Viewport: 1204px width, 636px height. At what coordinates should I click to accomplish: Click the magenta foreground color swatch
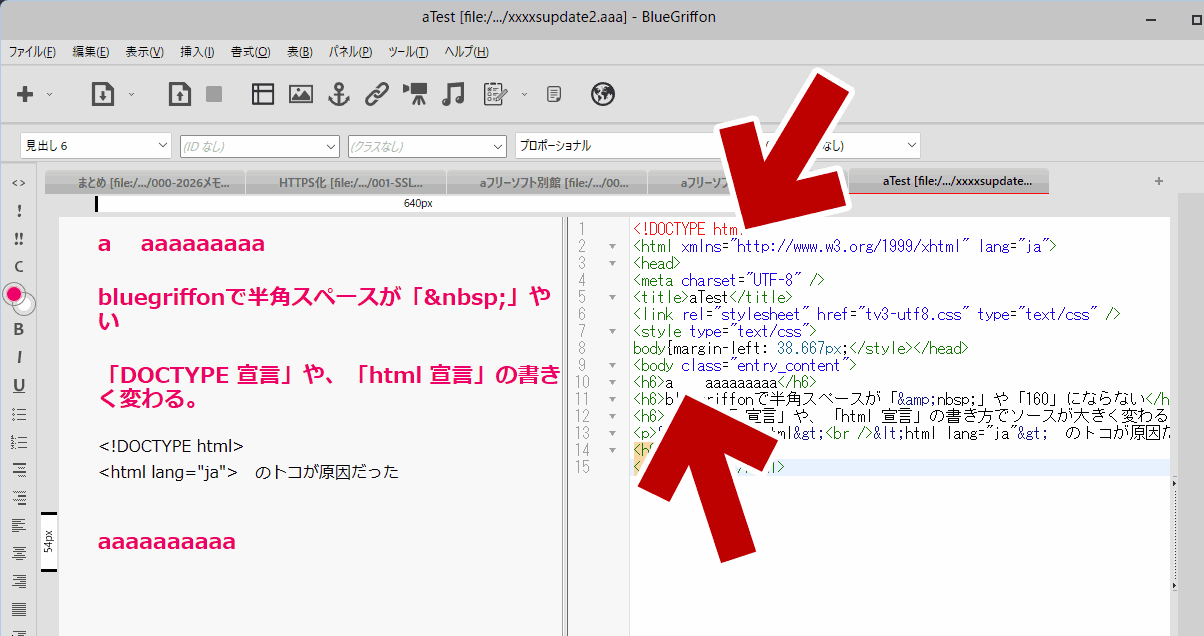point(14,294)
